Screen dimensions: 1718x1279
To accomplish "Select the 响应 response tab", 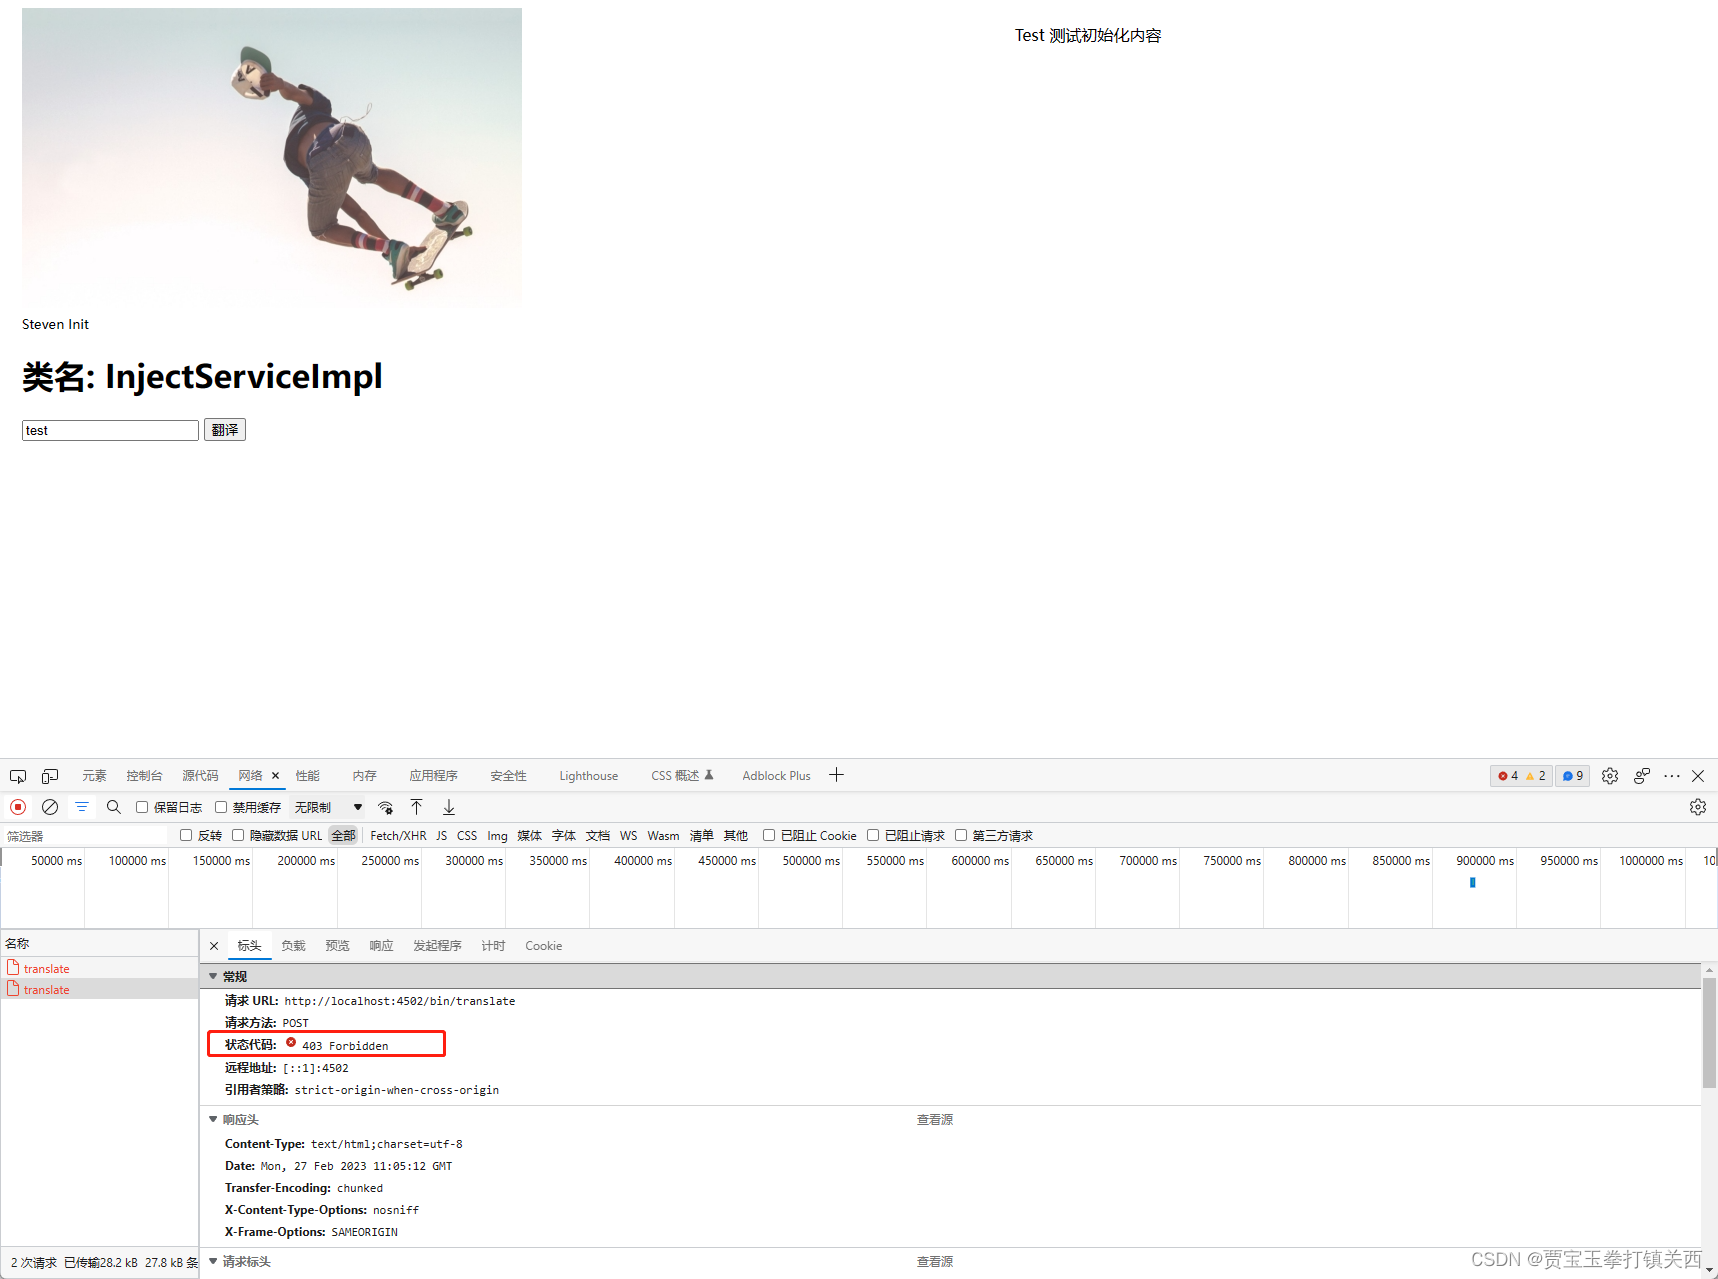I will pos(381,946).
